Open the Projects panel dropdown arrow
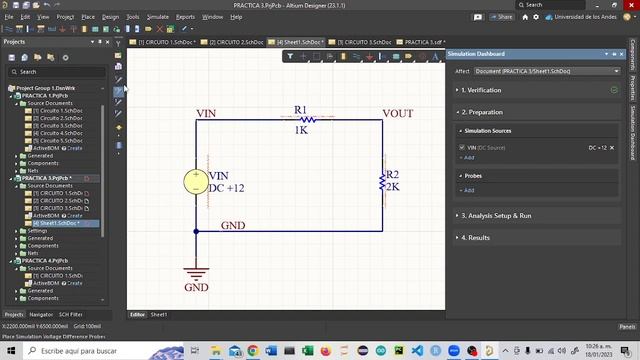The height and width of the screenshot is (360, 640). pyautogui.click(x=92, y=42)
